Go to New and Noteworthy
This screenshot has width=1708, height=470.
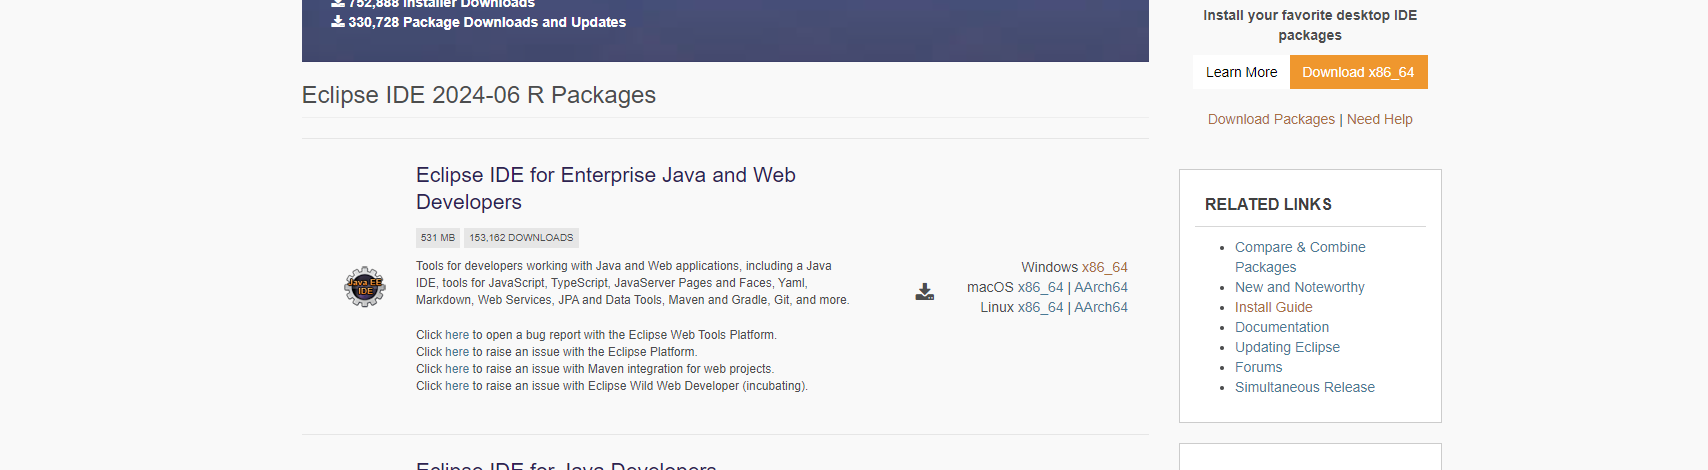click(x=1299, y=287)
